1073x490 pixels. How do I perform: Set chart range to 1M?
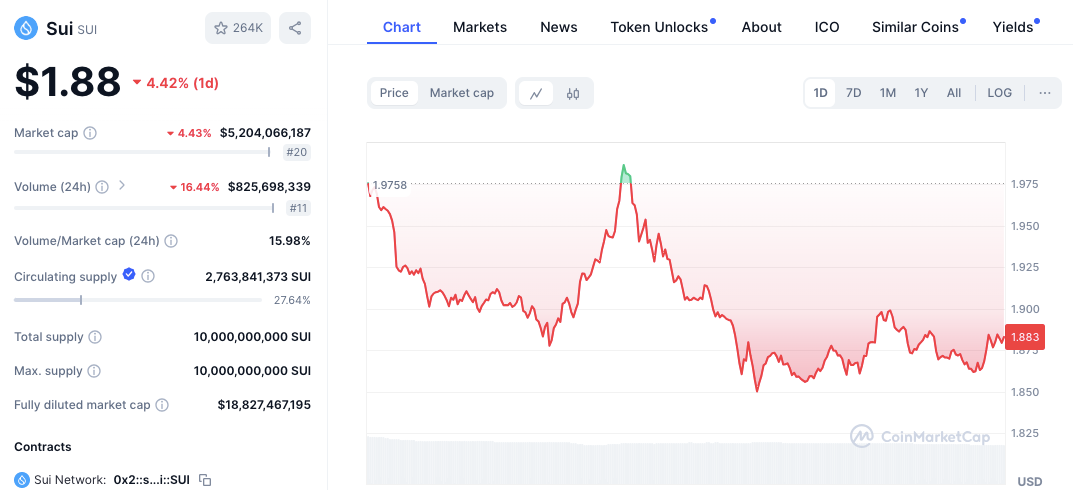888,93
